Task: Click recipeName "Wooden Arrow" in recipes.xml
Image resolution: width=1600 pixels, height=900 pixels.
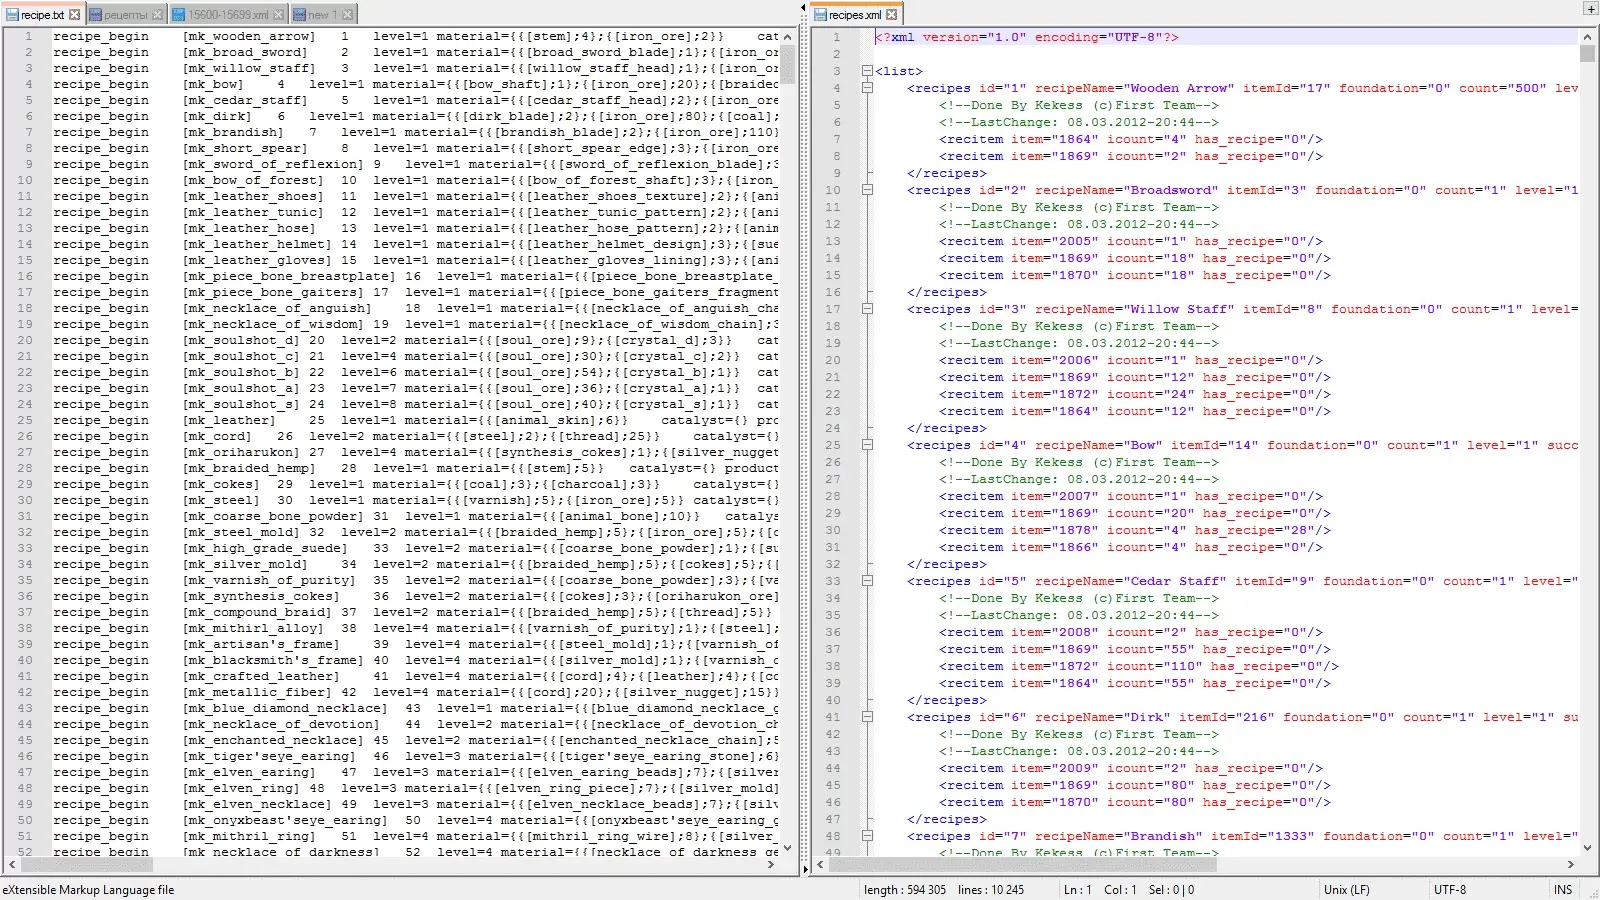Action: [x=1135, y=88]
